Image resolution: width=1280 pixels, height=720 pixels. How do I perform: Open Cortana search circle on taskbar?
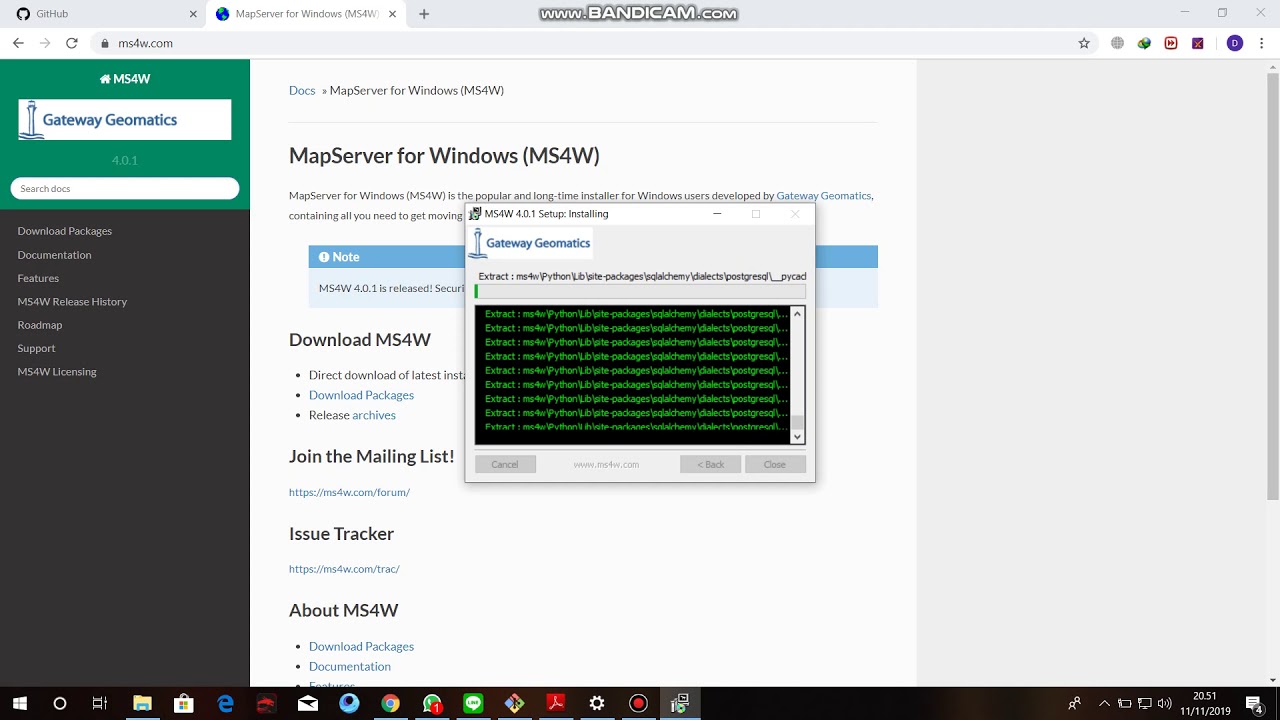pyautogui.click(x=60, y=704)
